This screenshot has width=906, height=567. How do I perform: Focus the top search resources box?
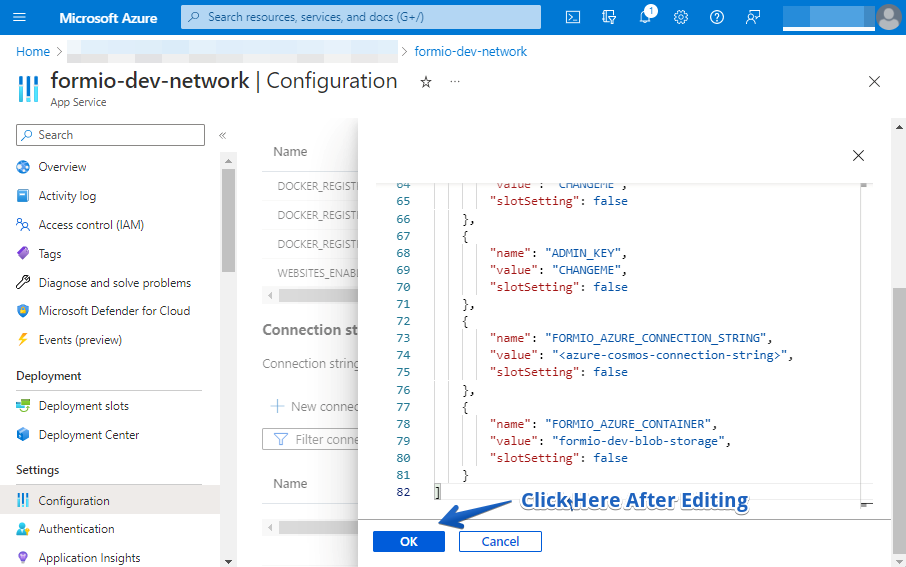[x=361, y=17]
